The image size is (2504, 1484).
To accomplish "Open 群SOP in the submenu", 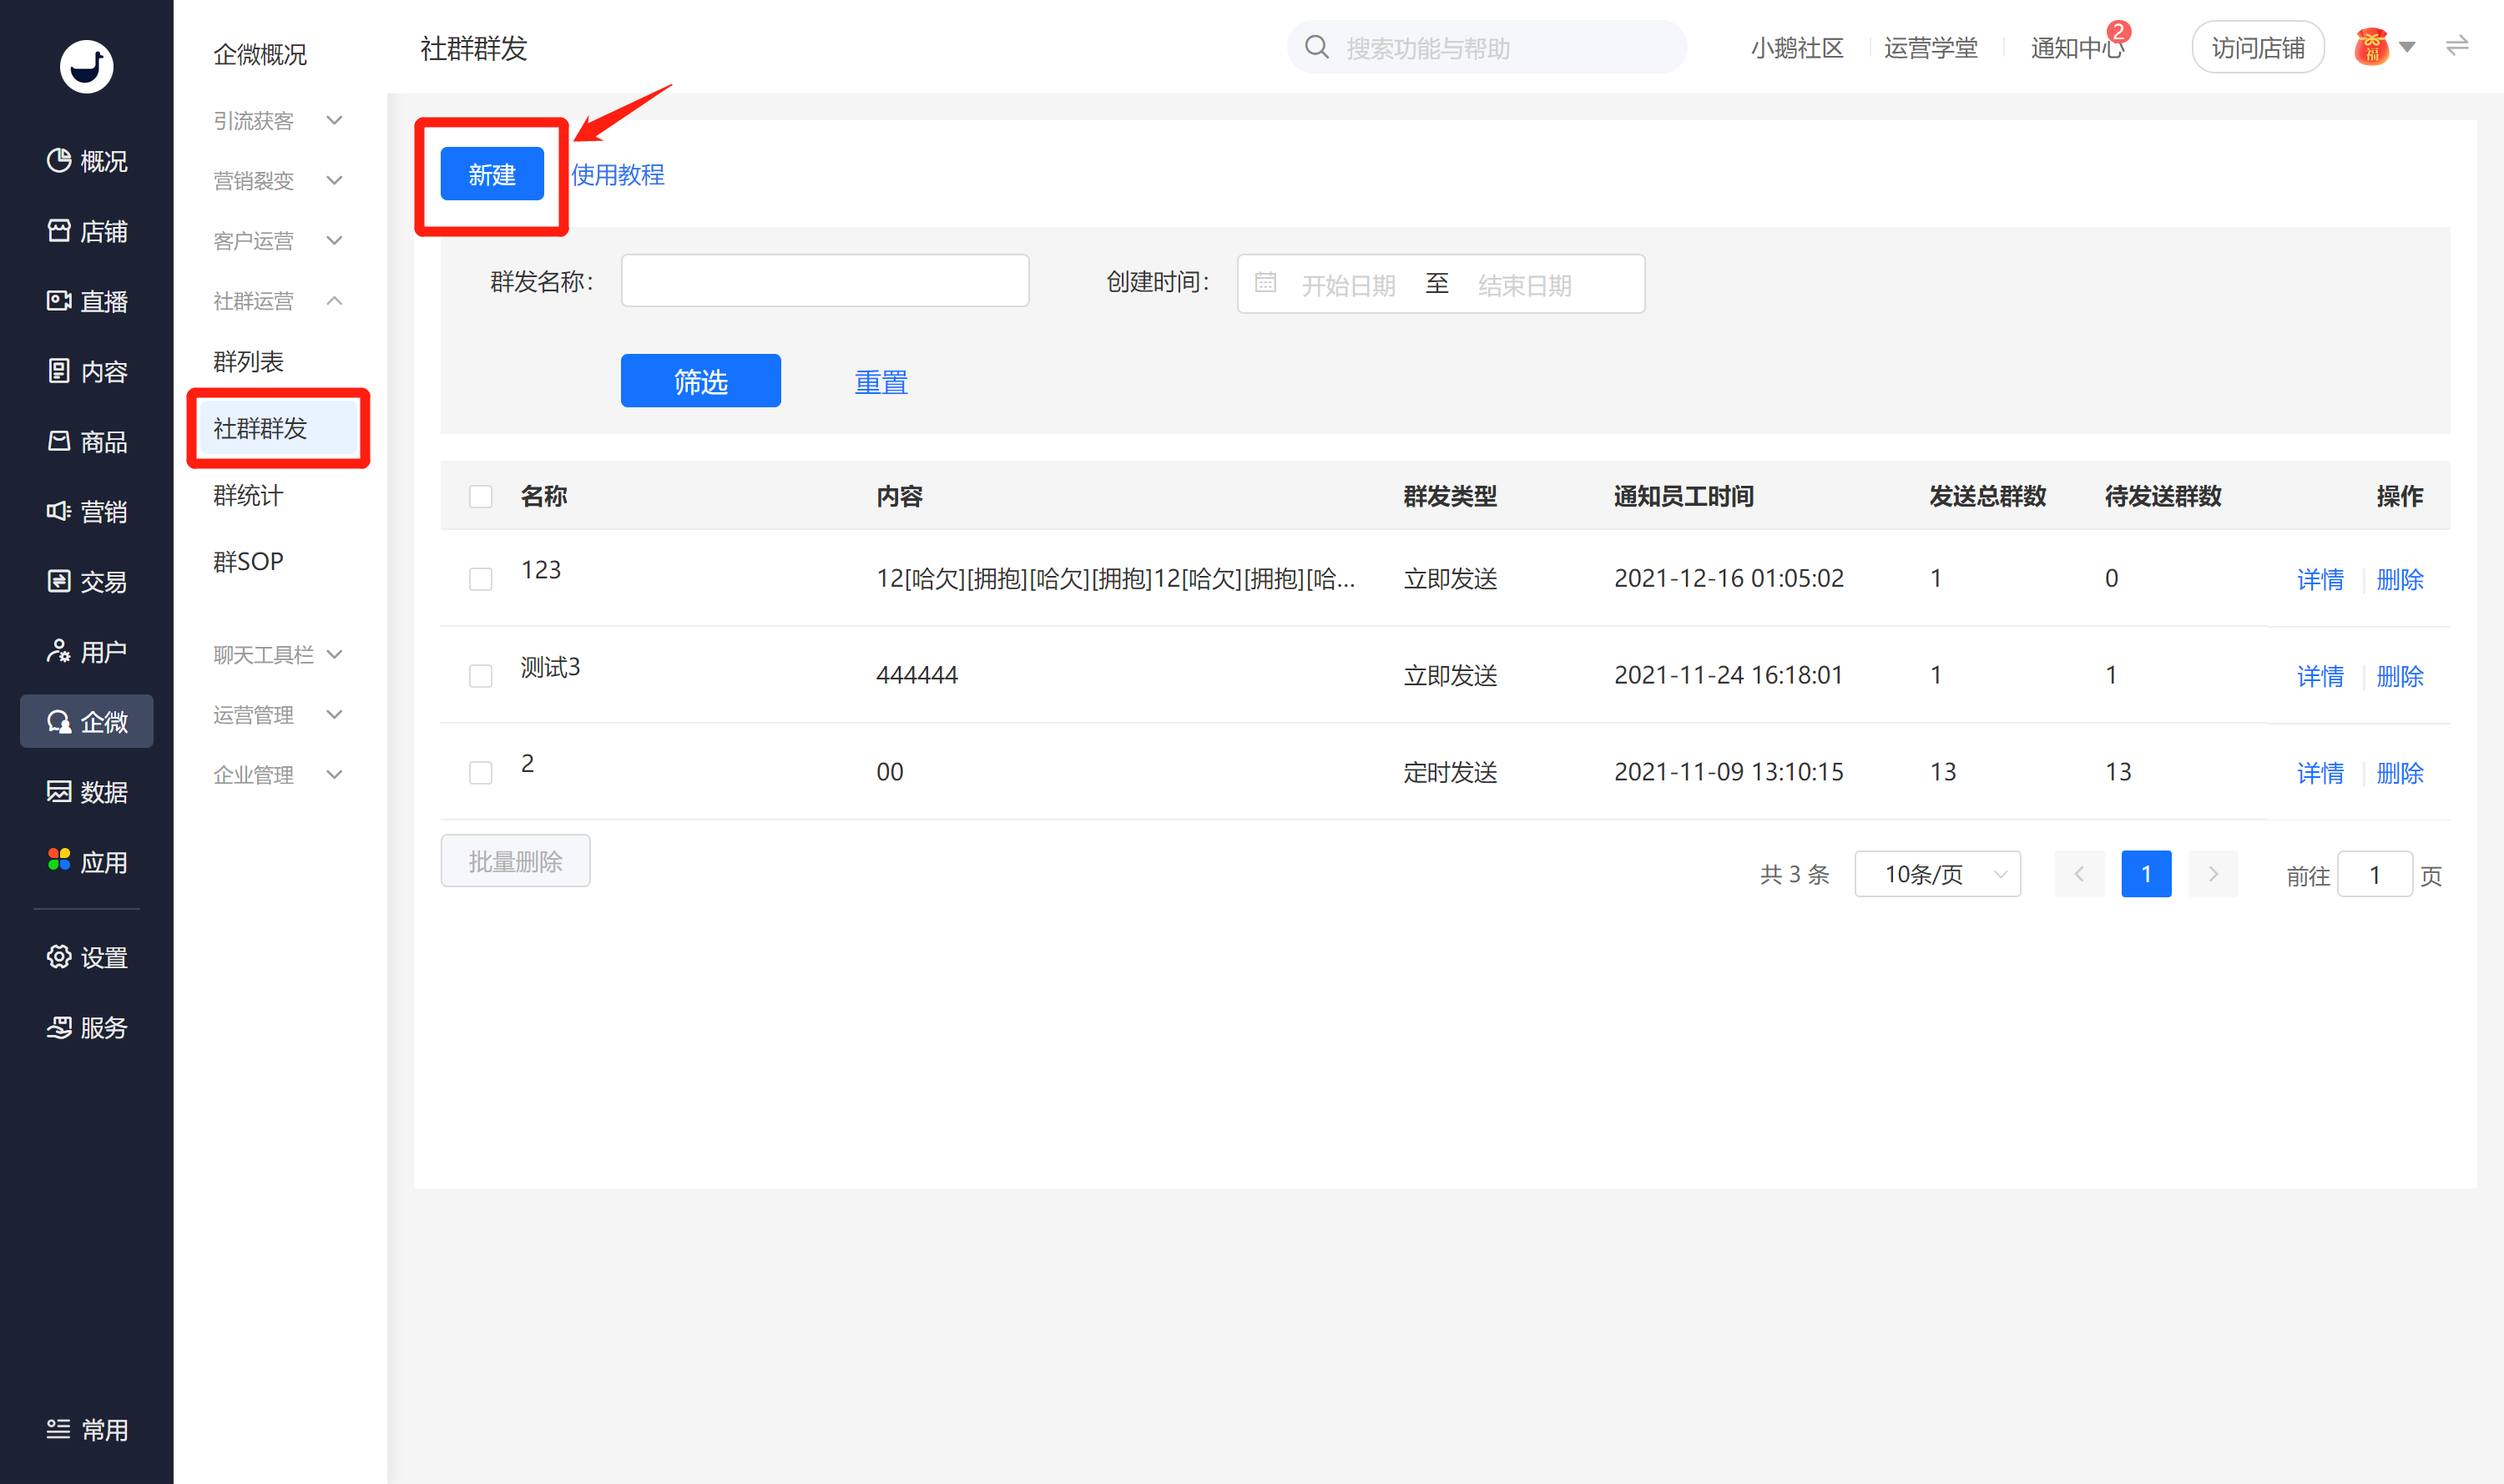I will [x=248, y=561].
